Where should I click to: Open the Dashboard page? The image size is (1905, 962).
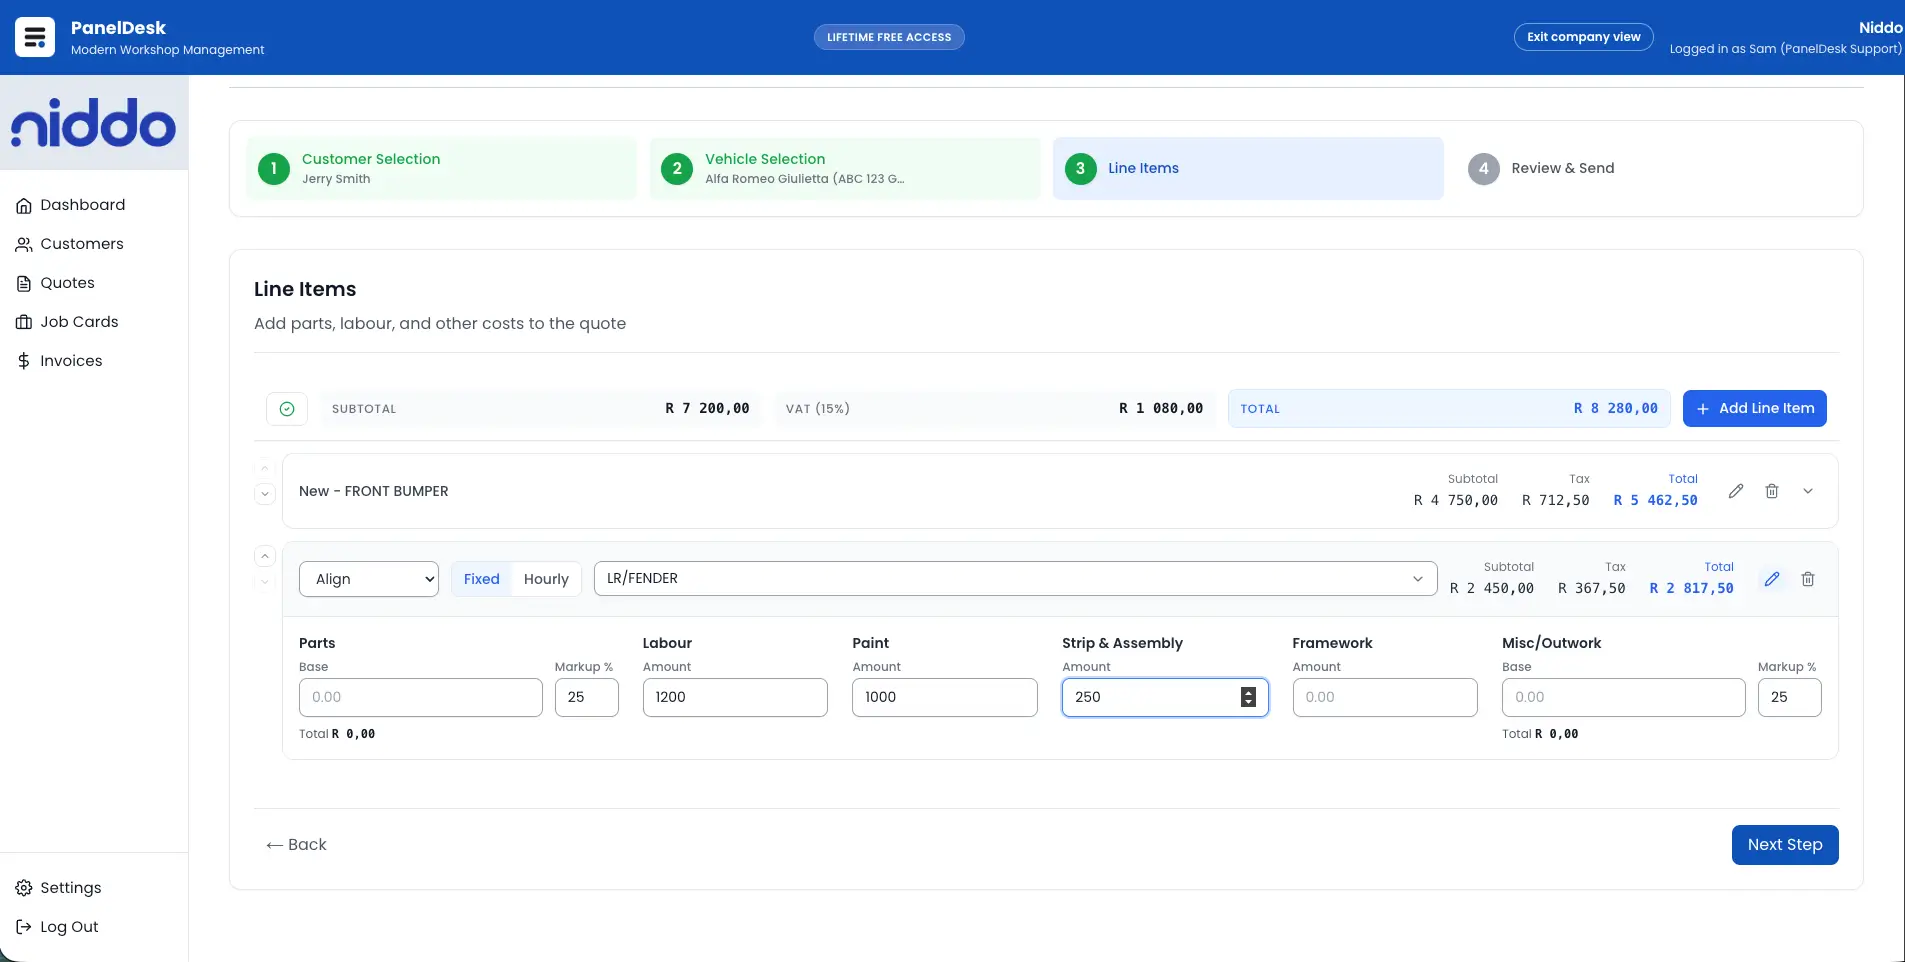point(83,204)
